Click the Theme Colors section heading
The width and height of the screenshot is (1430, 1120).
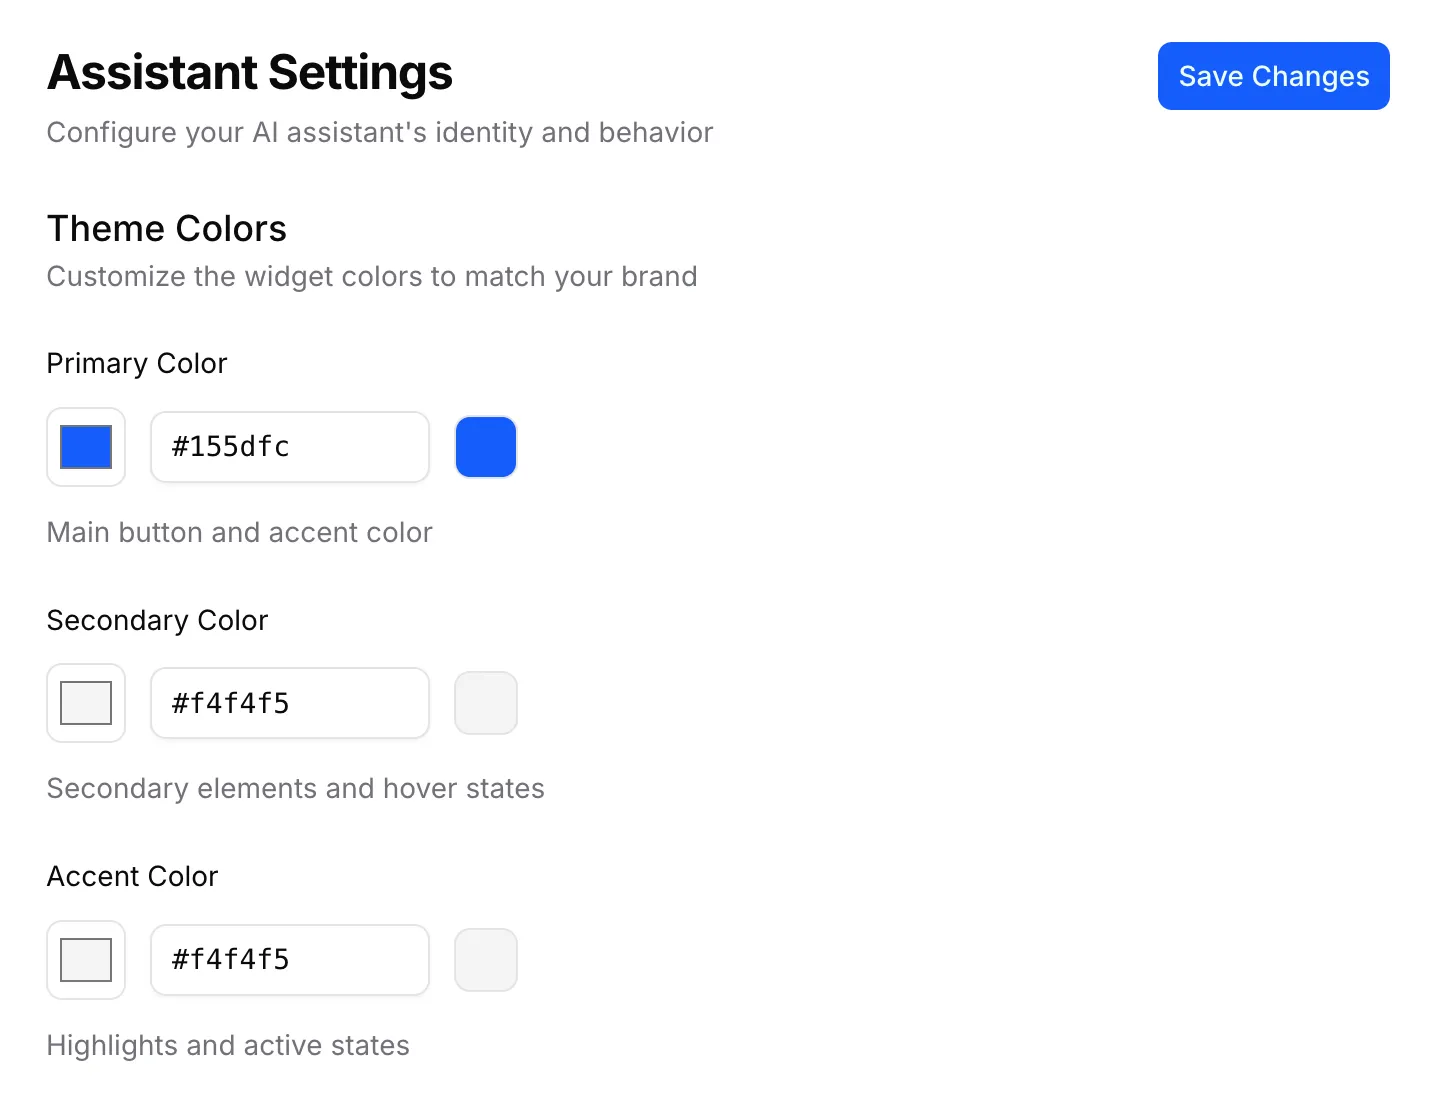166,228
